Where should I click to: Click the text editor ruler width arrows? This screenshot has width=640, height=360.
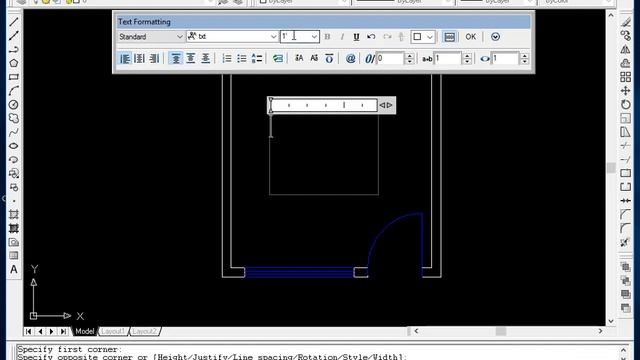pyautogui.click(x=386, y=105)
